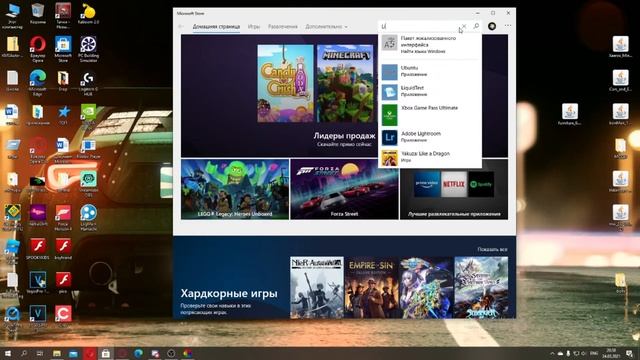The image size is (640, 360).
Task: Open the Recycle Bin desktop icon
Action: [38, 14]
